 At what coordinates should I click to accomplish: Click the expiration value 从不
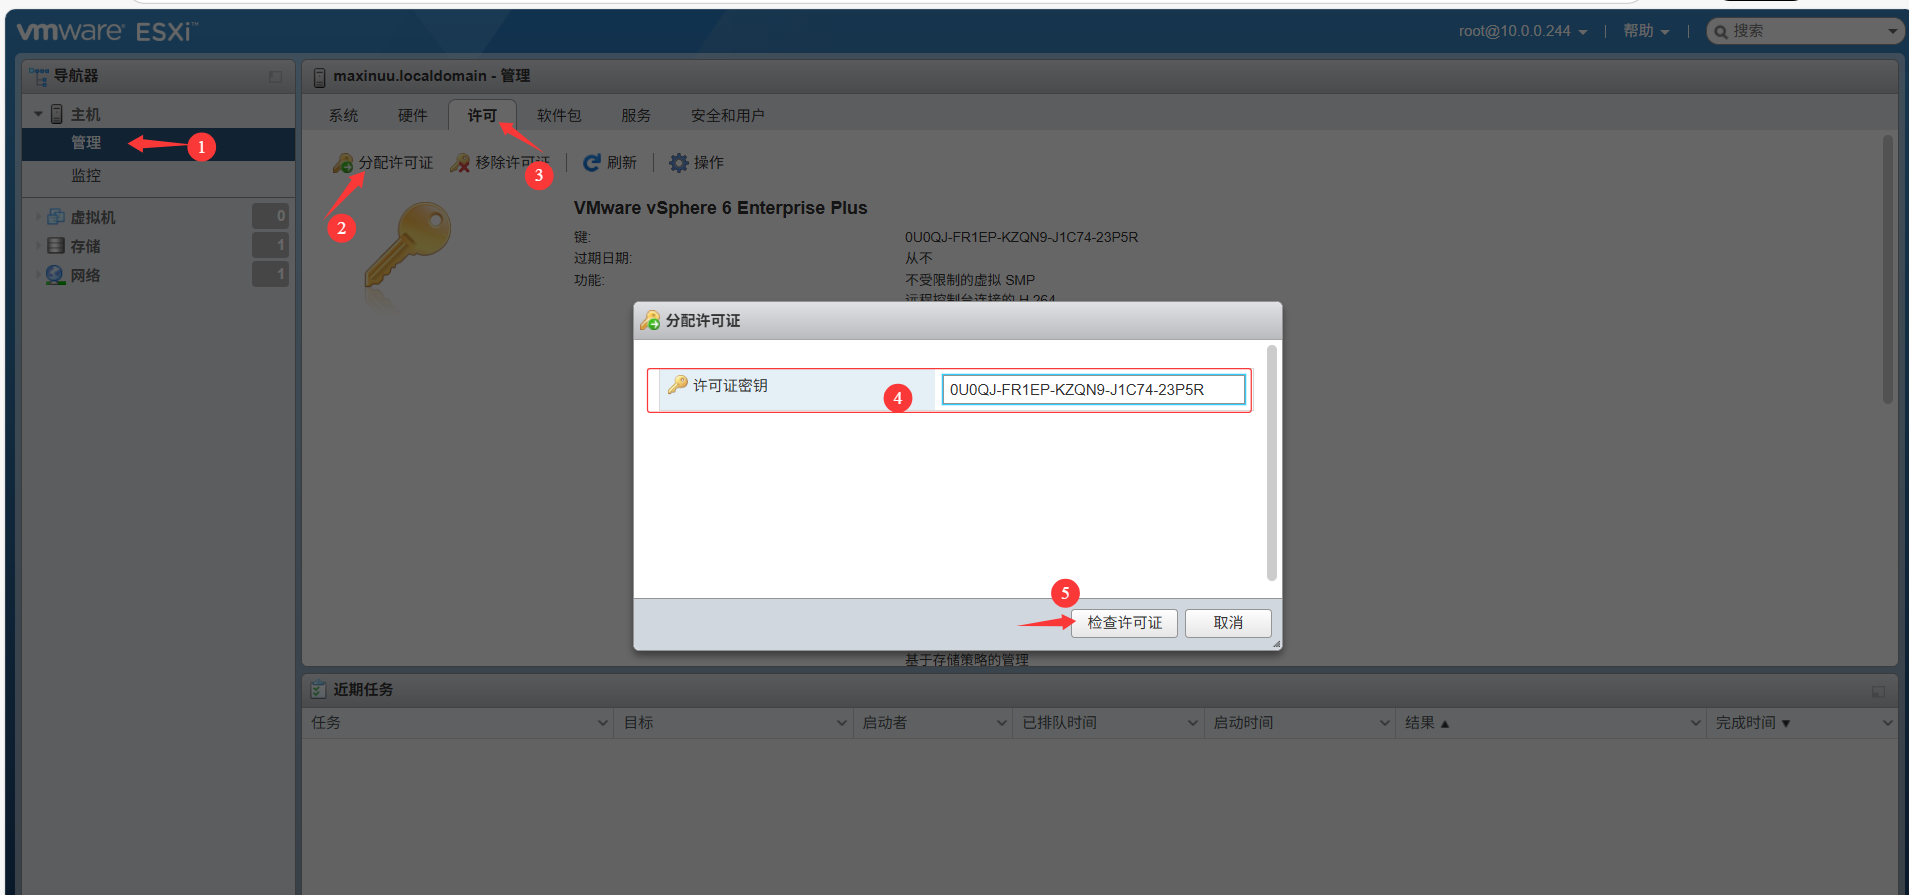point(918,259)
